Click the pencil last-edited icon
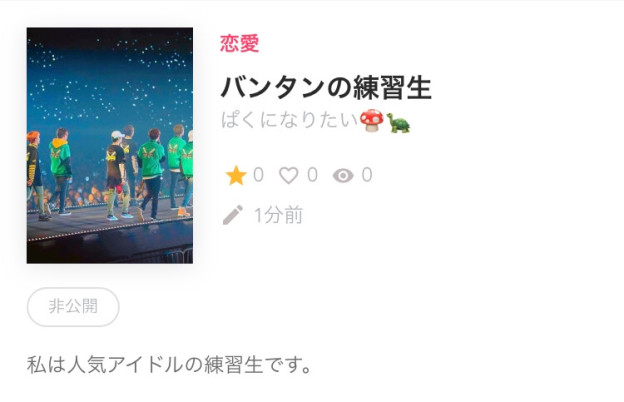The image size is (624, 402). 233,215
